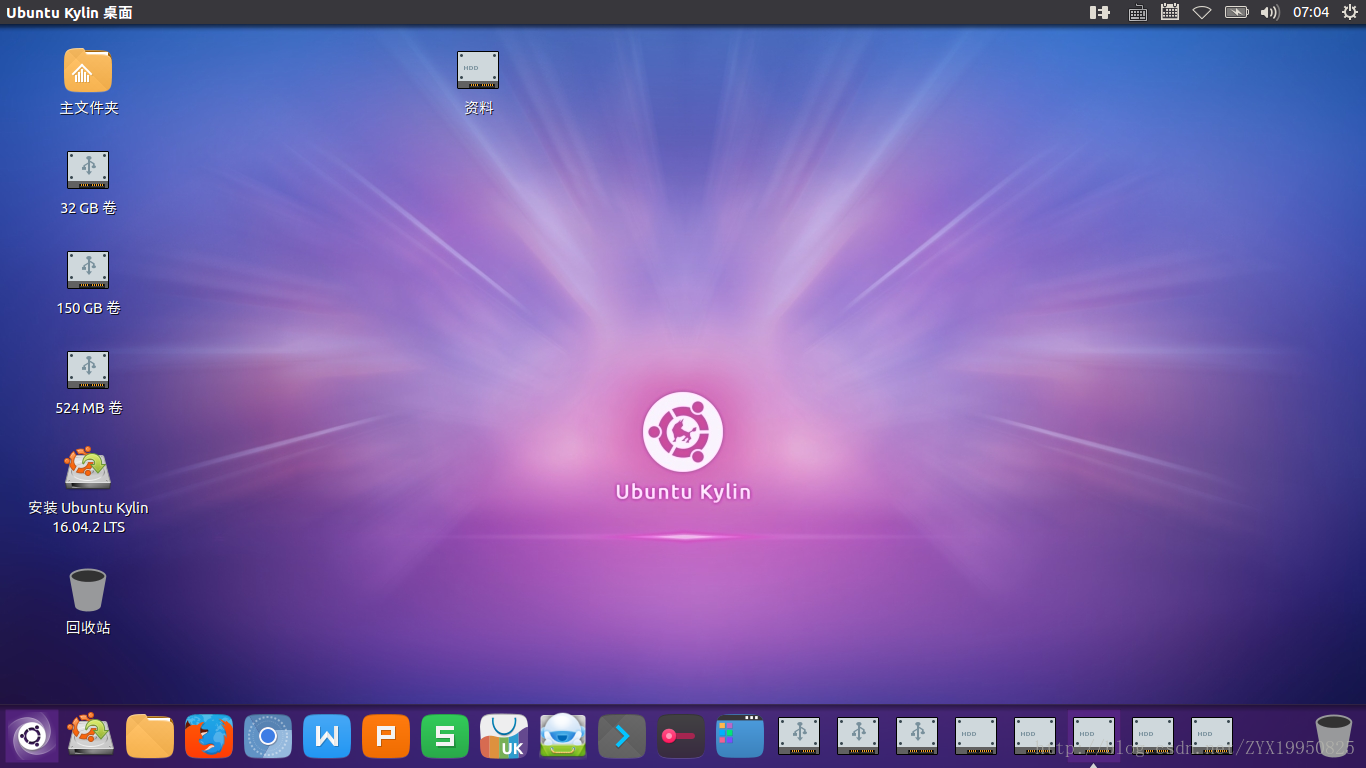This screenshot has width=1366, height=768.
Task: Open Firefox from the dock
Action: coord(209,735)
